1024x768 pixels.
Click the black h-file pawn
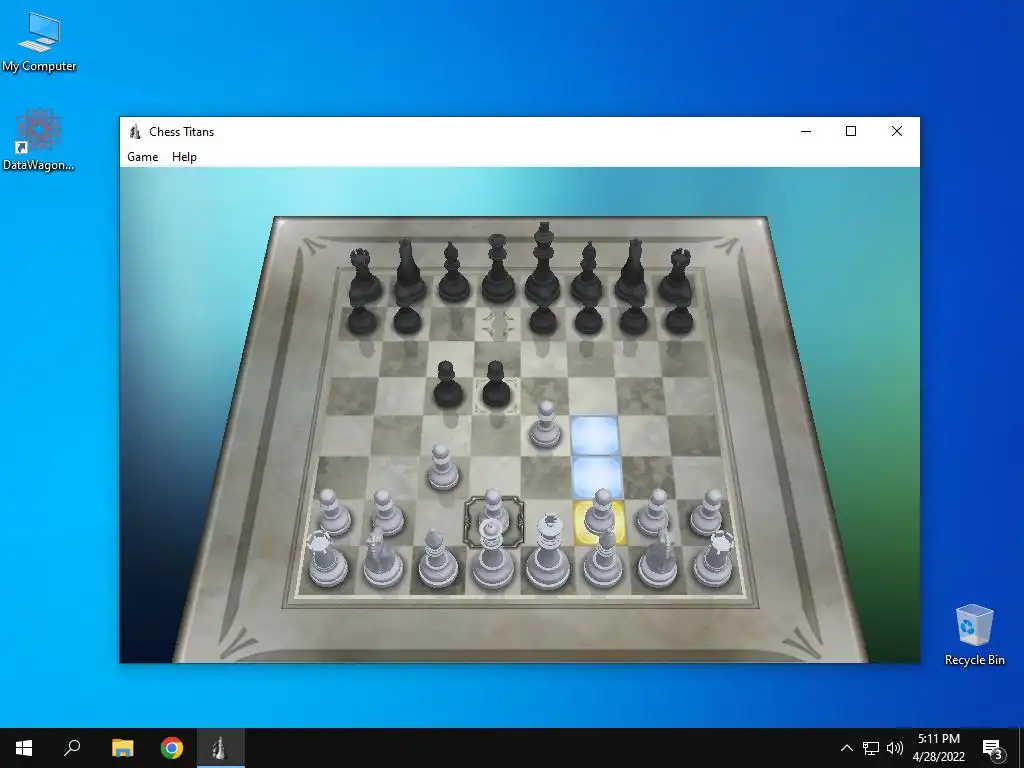679,320
